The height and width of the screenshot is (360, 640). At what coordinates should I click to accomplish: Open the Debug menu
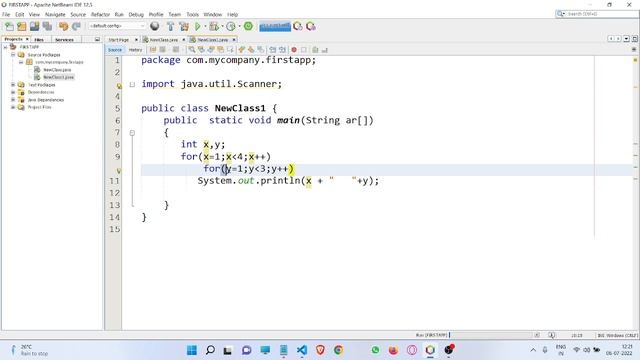click(x=136, y=14)
